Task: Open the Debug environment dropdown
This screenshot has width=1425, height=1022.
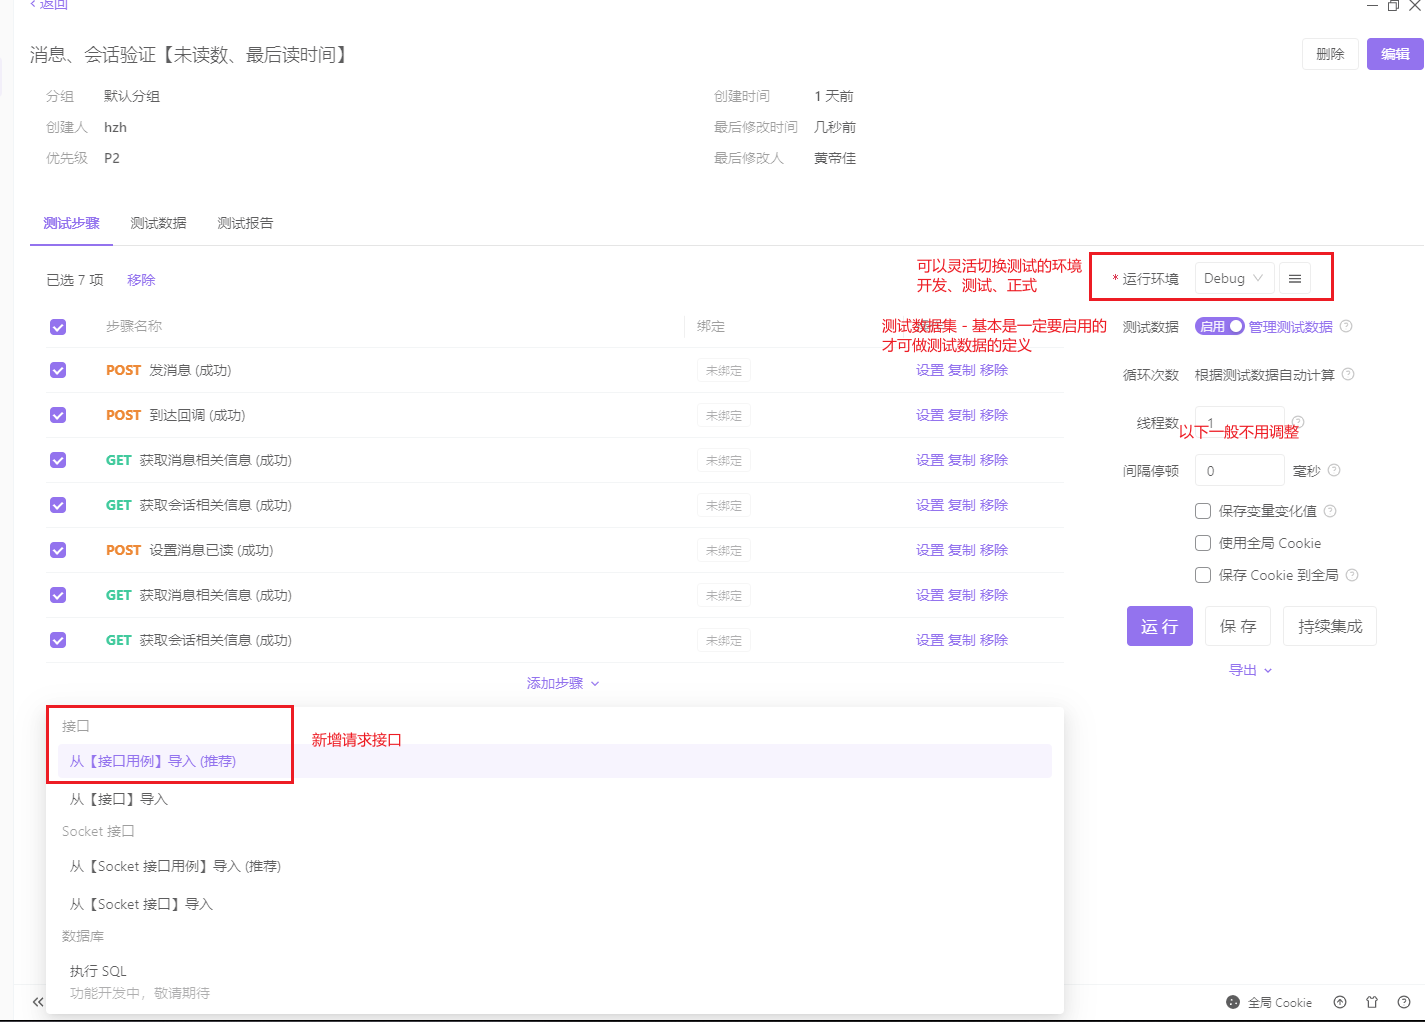Action: (1234, 278)
